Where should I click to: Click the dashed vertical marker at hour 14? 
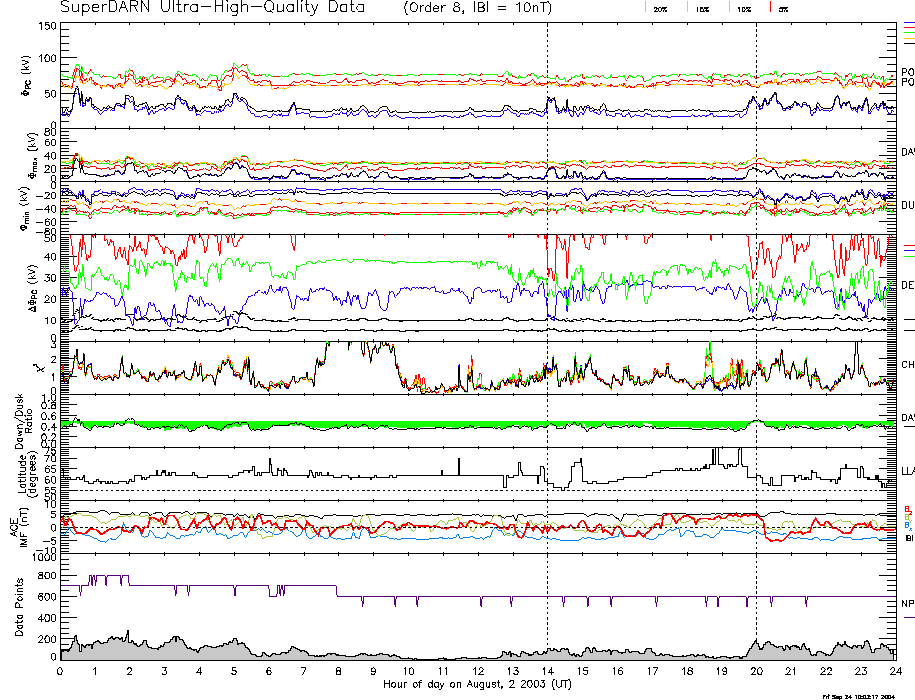tap(547, 300)
